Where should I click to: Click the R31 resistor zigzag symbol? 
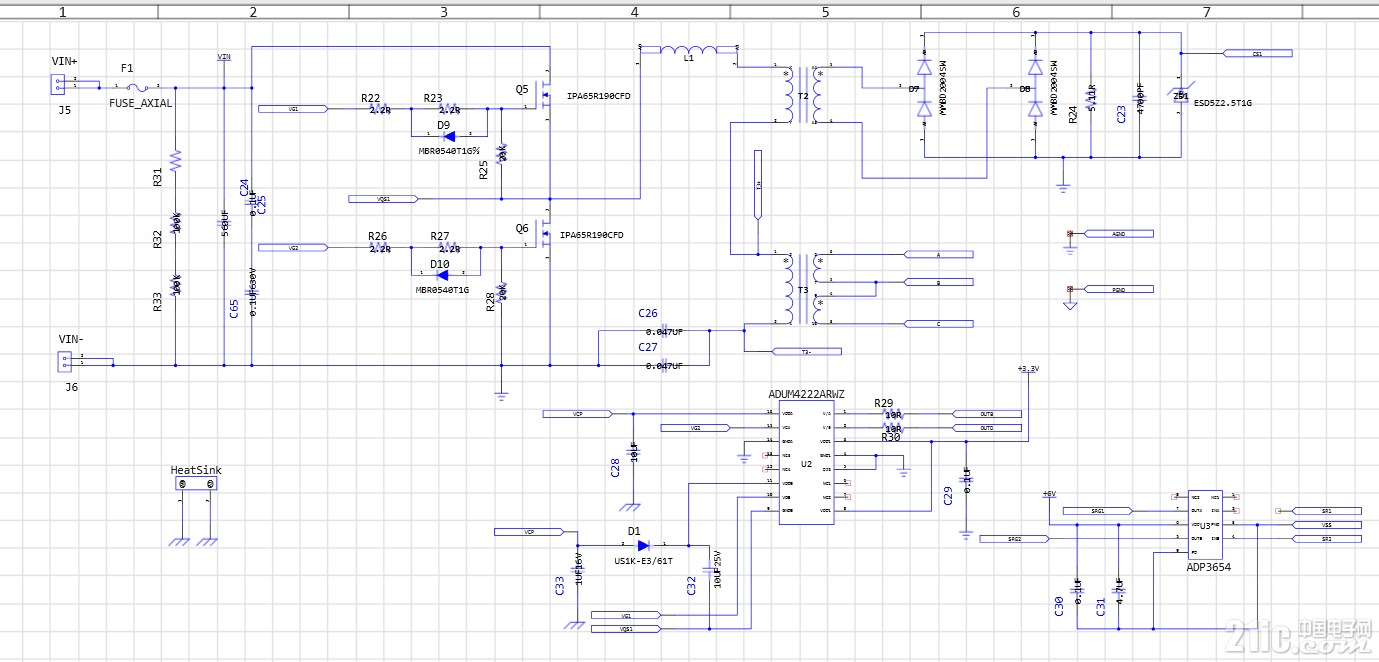[175, 159]
